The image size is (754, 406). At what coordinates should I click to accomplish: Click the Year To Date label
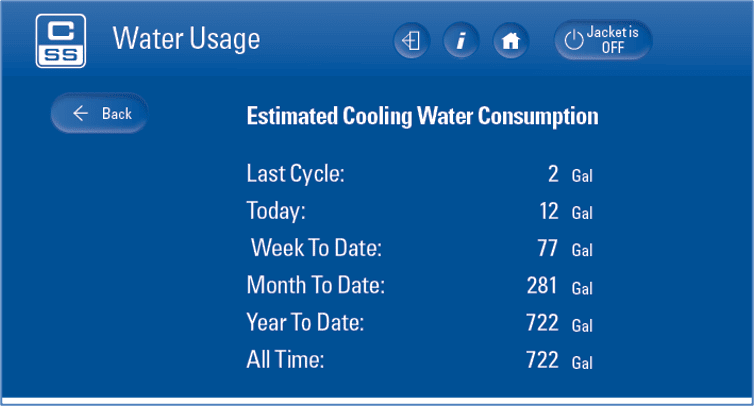(x=305, y=322)
